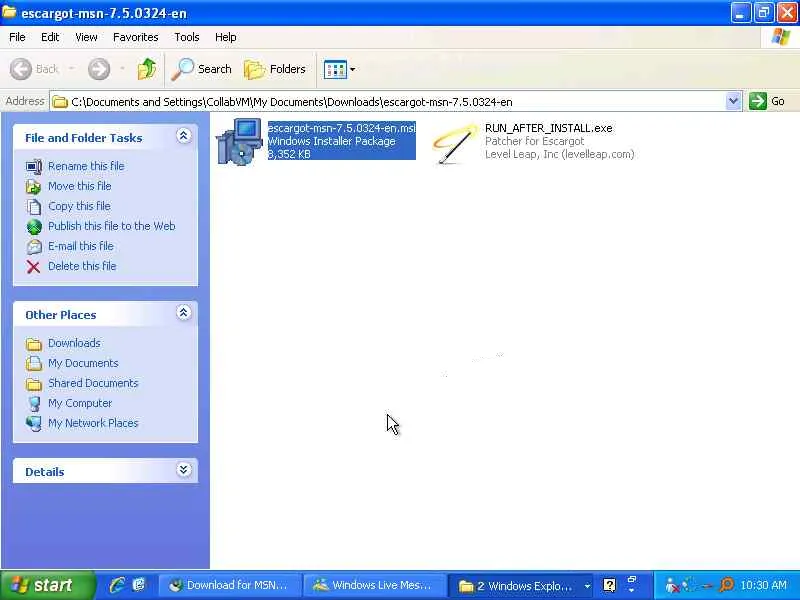Click the folder icon in address bar
This screenshot has height=600, width=800.
click(60, 102)
